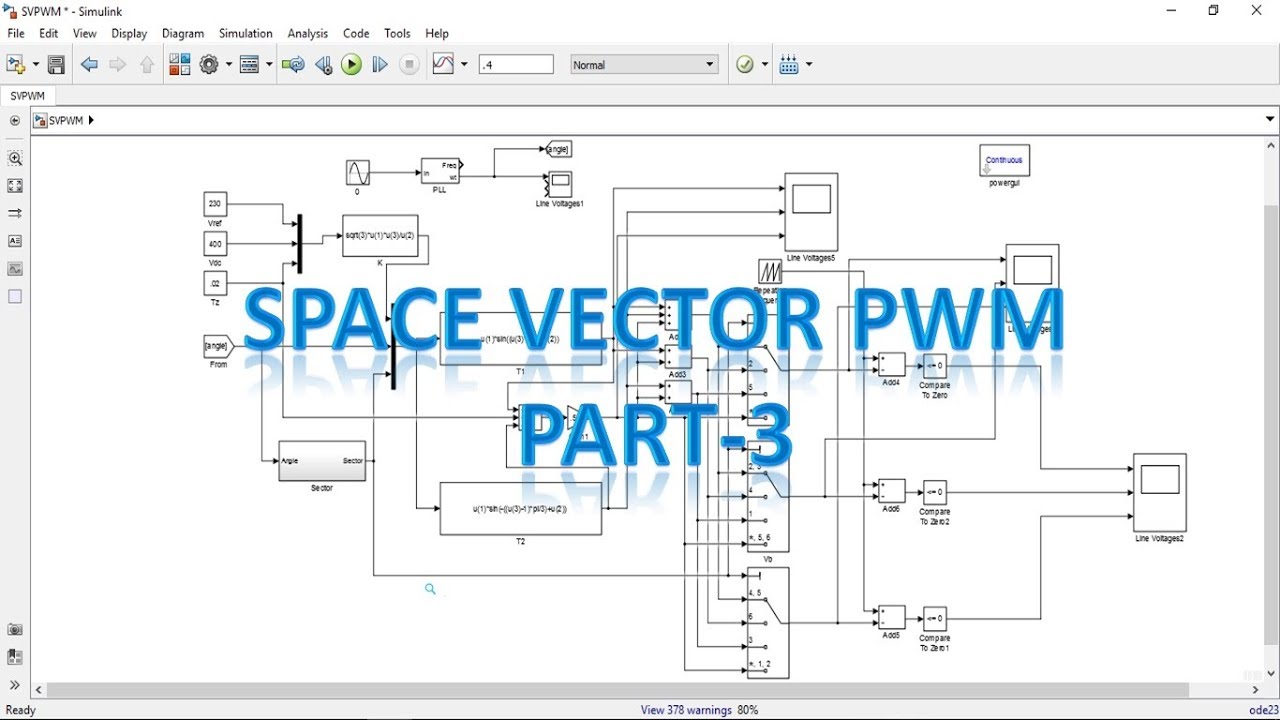
Task: Click the Fit to View palette icon
Action: (x=15, y=186)
